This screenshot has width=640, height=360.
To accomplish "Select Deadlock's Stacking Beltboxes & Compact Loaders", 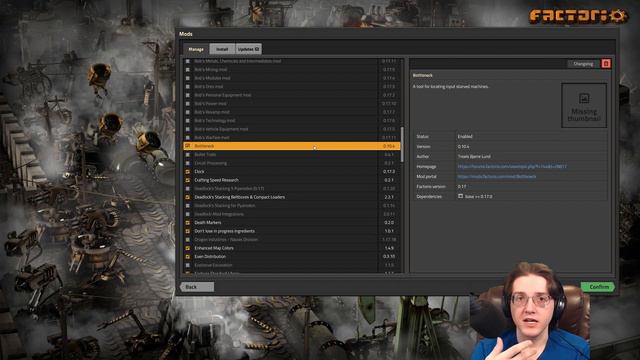I will point(291,197).
